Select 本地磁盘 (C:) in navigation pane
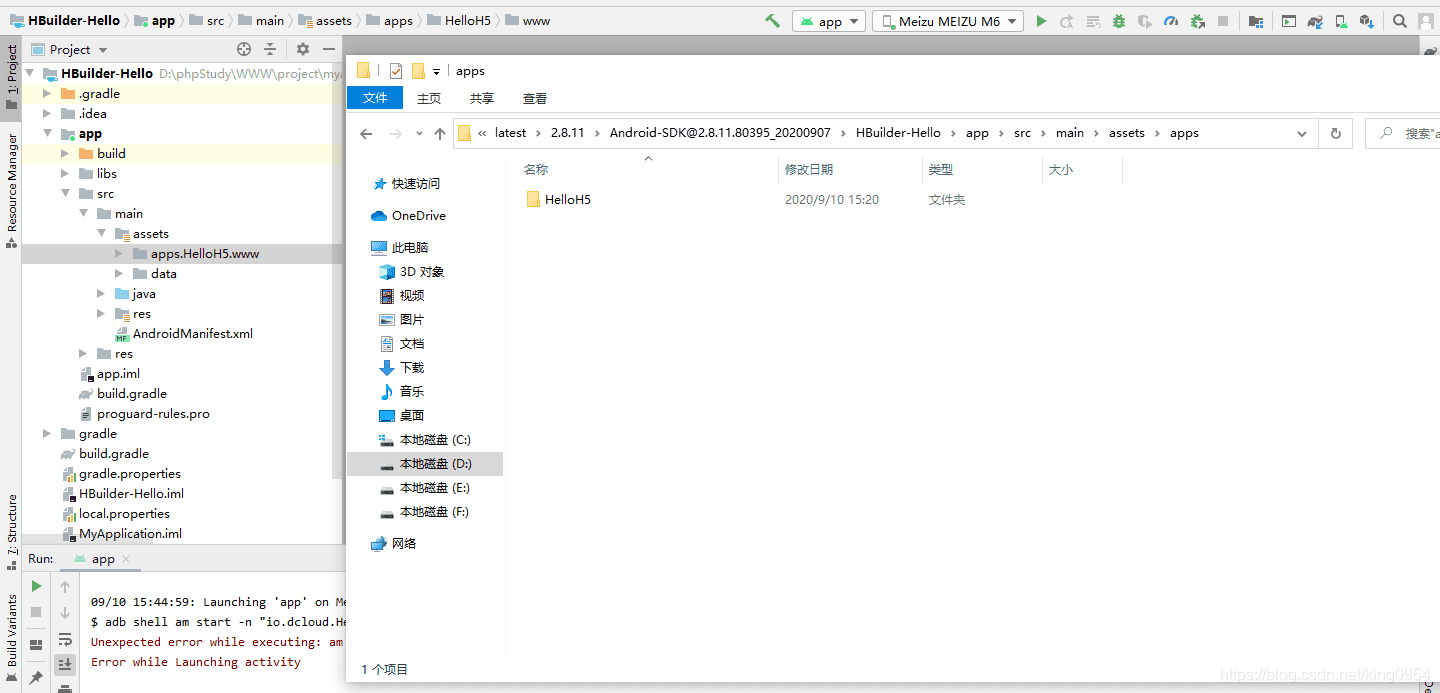 tap(434, 440)
